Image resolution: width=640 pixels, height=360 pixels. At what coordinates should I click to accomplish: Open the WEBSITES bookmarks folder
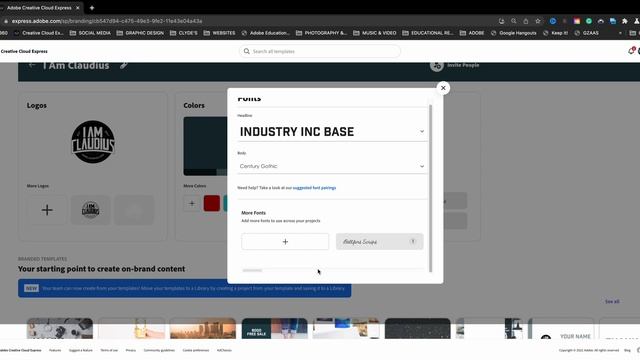tap(219, 33)
